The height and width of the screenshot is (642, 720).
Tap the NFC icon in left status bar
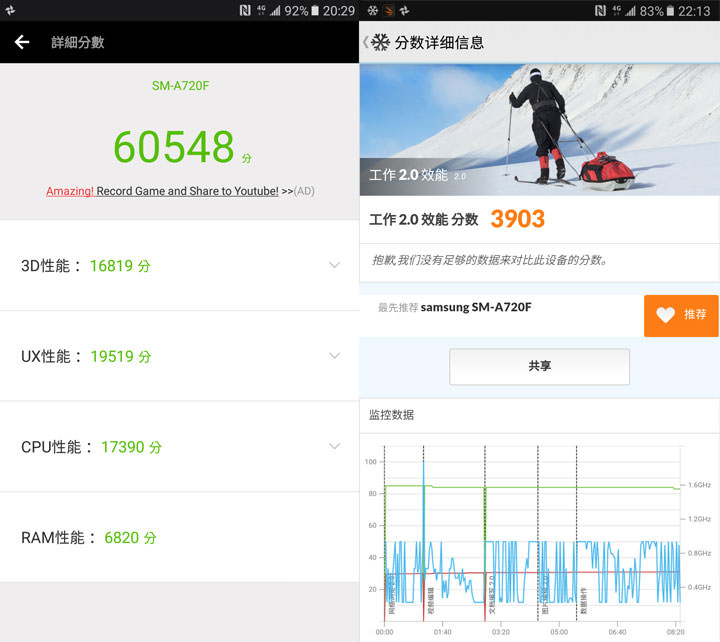pos(245,11)
